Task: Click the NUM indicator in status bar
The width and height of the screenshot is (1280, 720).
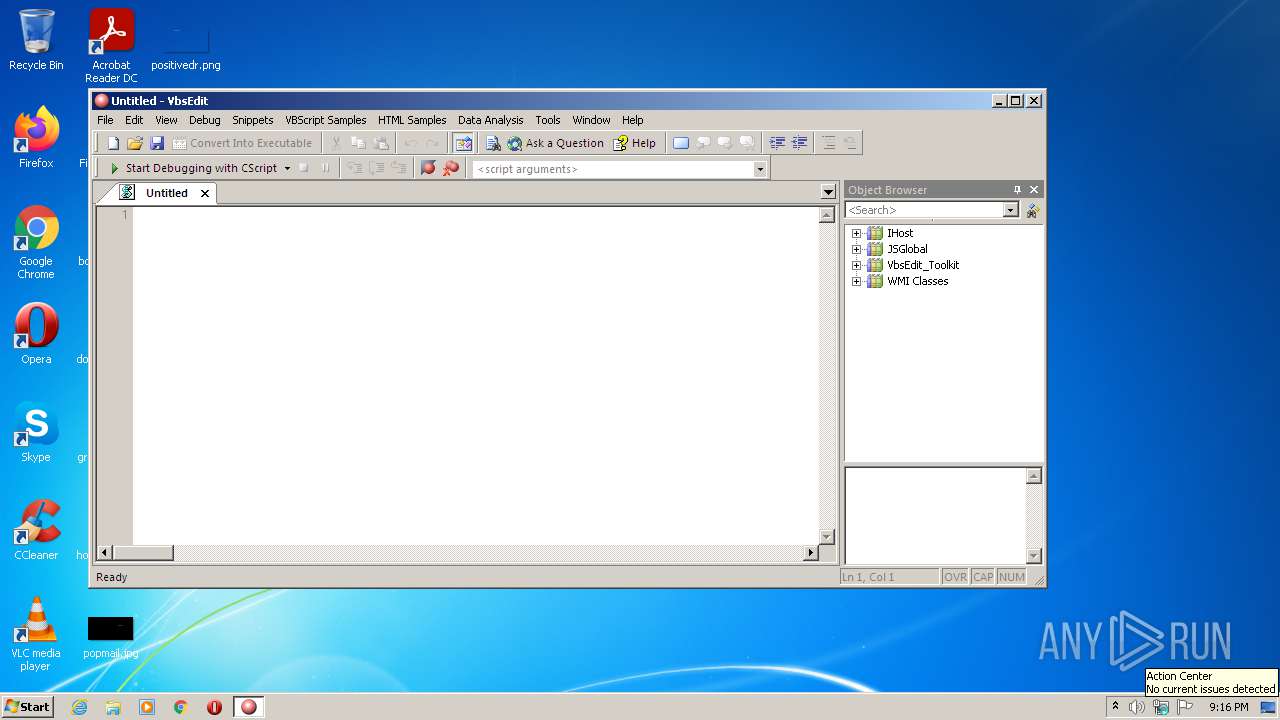Action: [1012, 577]
